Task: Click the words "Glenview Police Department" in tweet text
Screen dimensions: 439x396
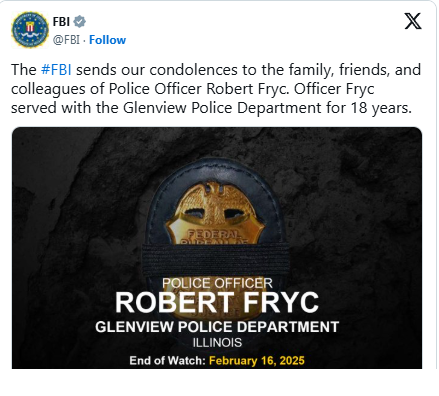Action: pos(222,108)
